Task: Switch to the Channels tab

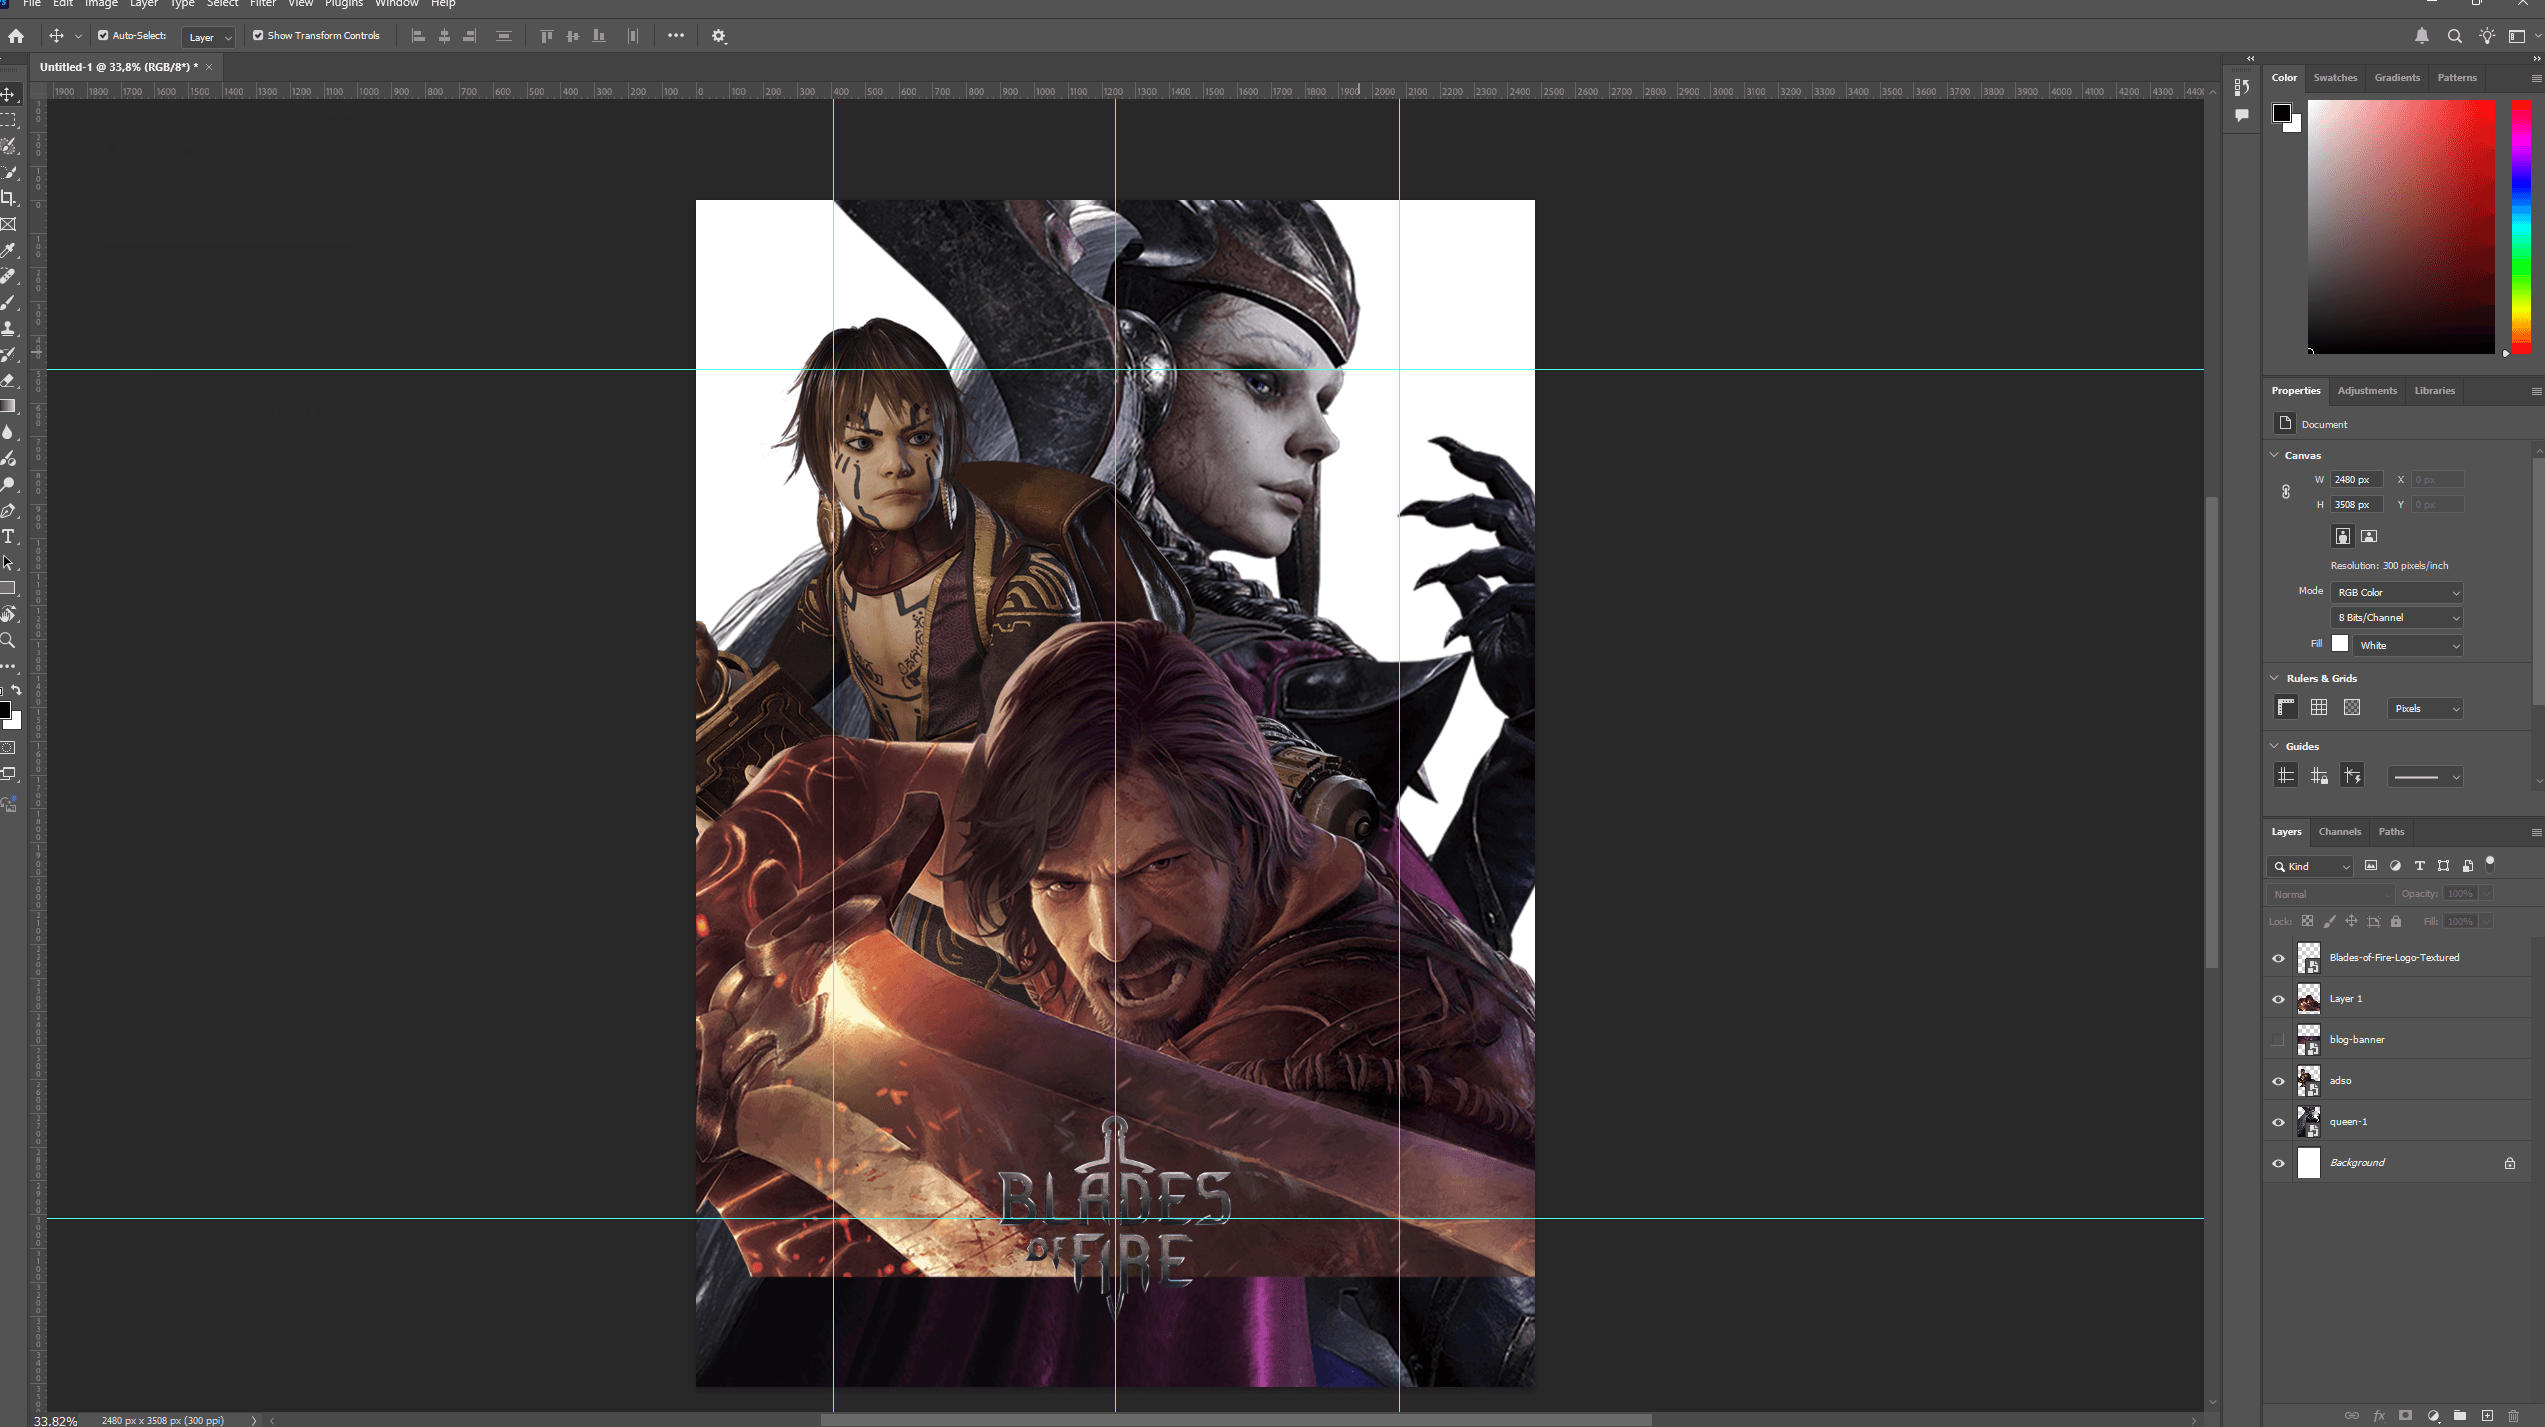Action: pyautogui.click(x=2339, y=832)
